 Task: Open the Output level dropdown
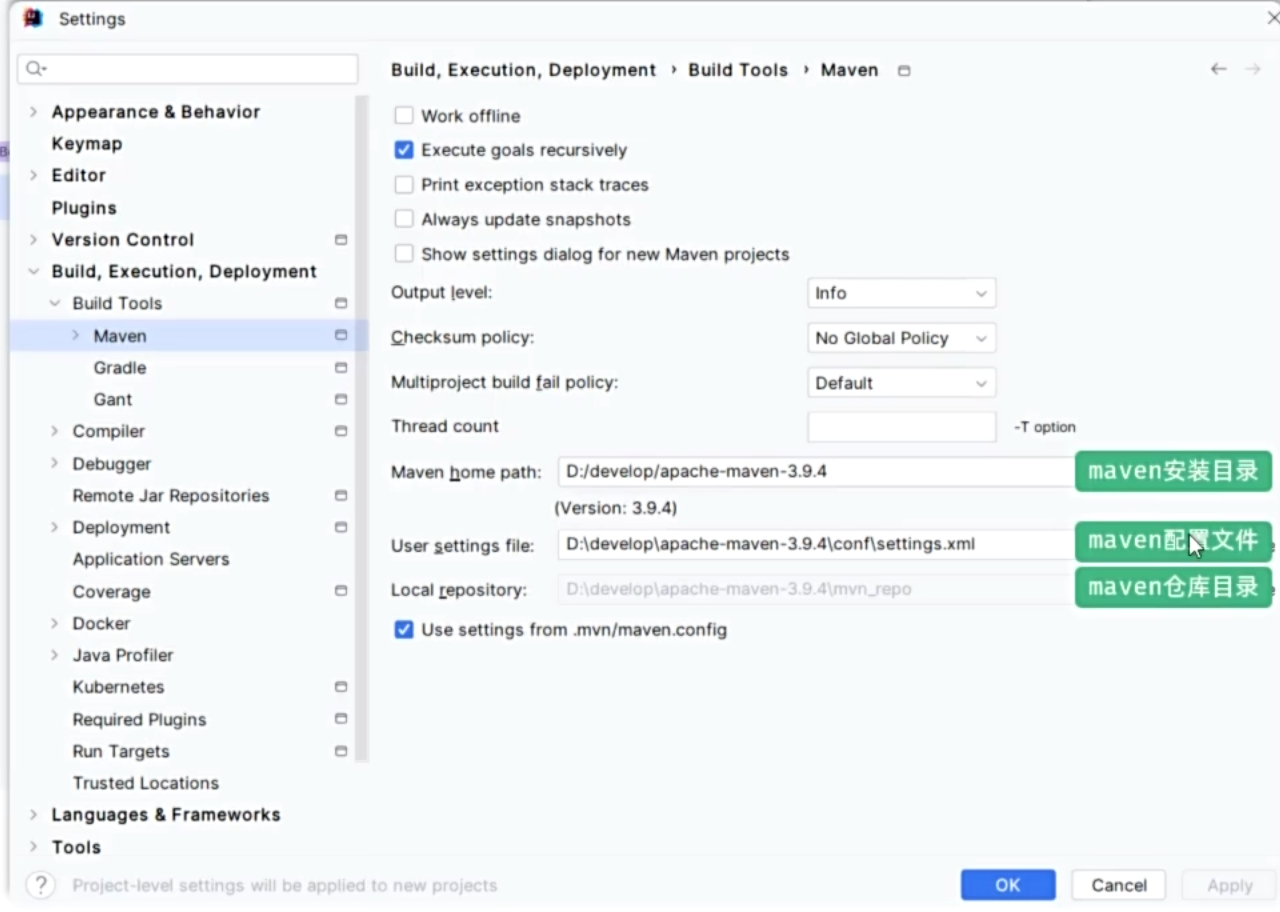point(900,293)
